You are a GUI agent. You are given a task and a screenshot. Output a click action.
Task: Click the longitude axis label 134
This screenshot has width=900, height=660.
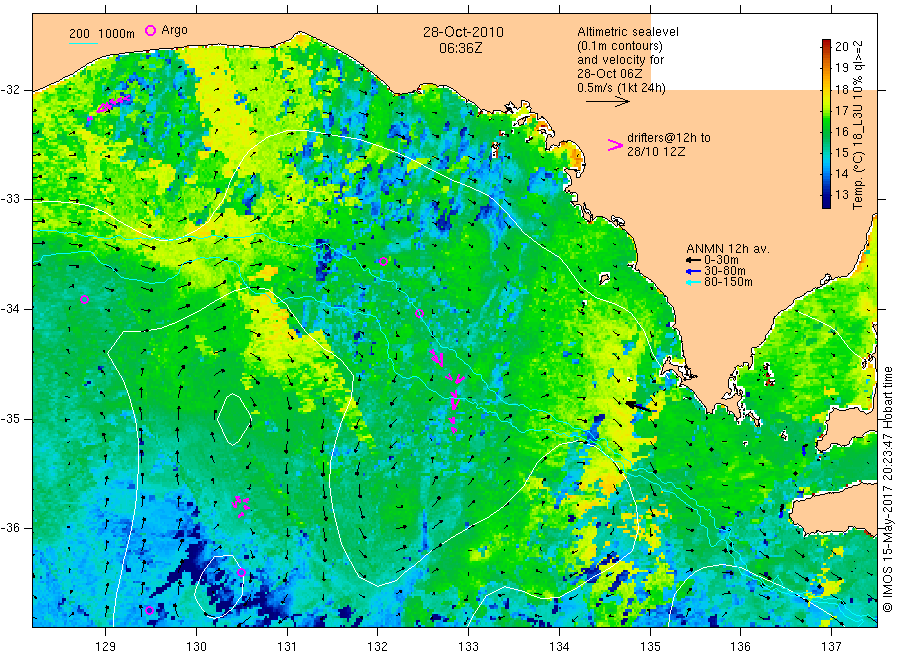tap(559, 647)
